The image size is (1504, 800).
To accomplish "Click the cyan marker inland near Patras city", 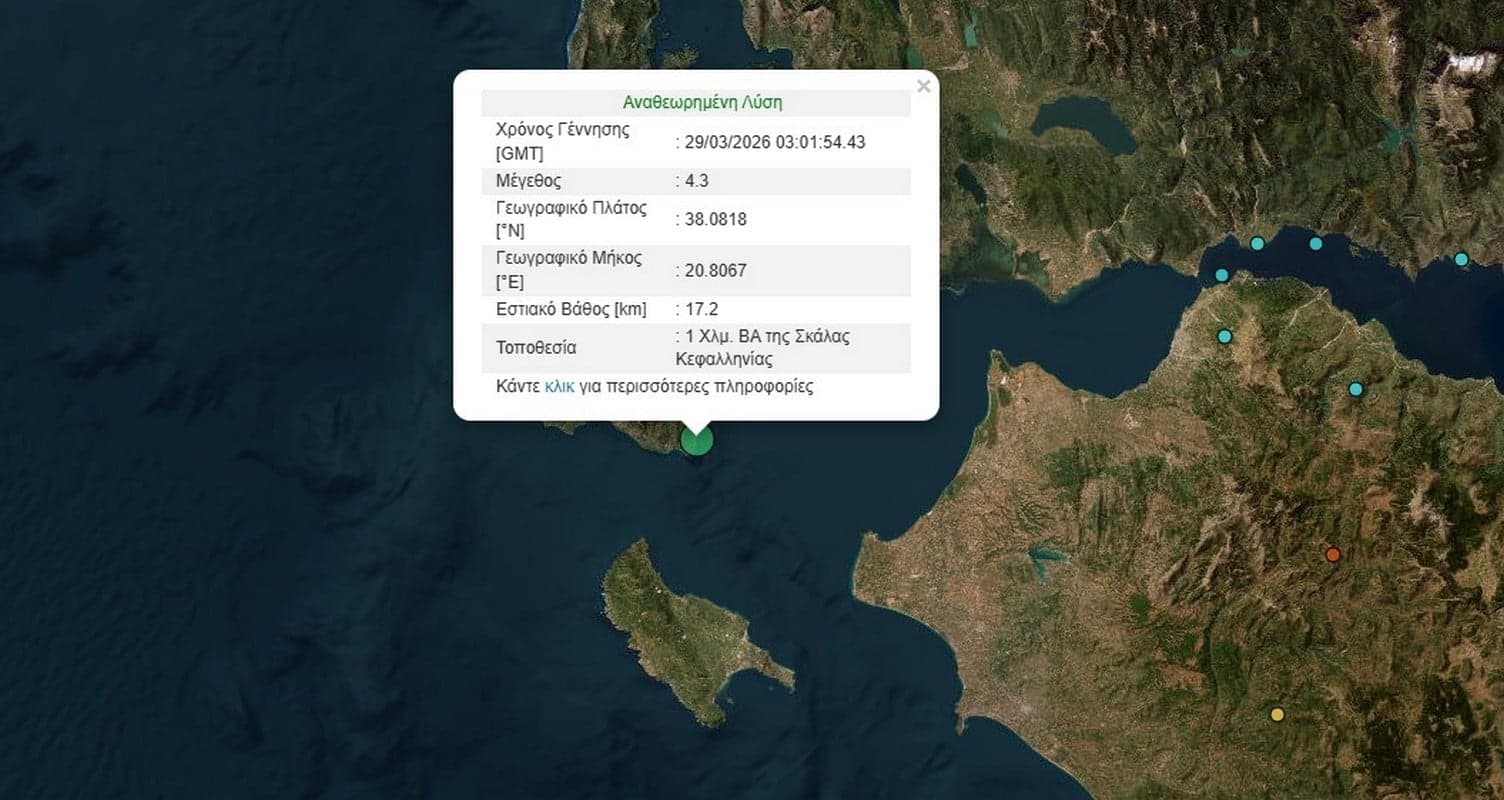I will pos(1223,334).
